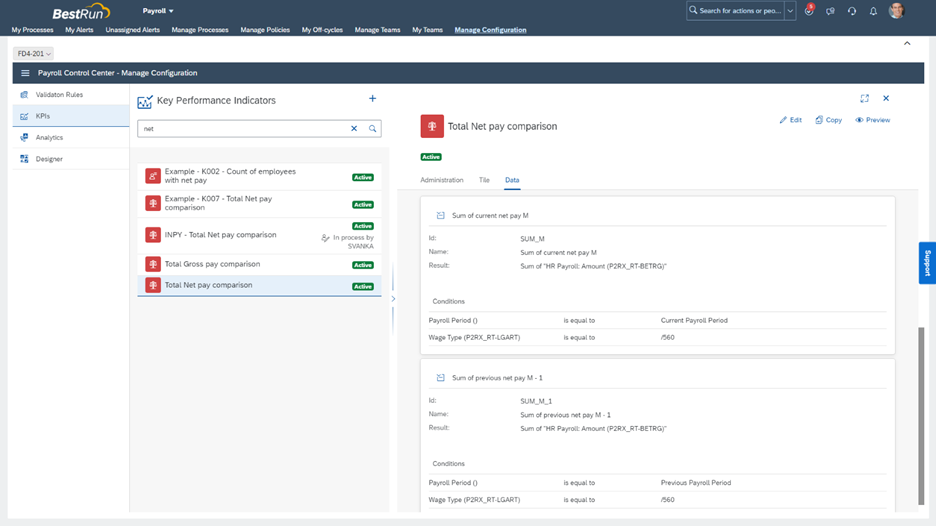Open the hamburger menu in Payroll Control Center
Image resolution: width=936 pixels, height=526 pixels.
pos(25,73)
